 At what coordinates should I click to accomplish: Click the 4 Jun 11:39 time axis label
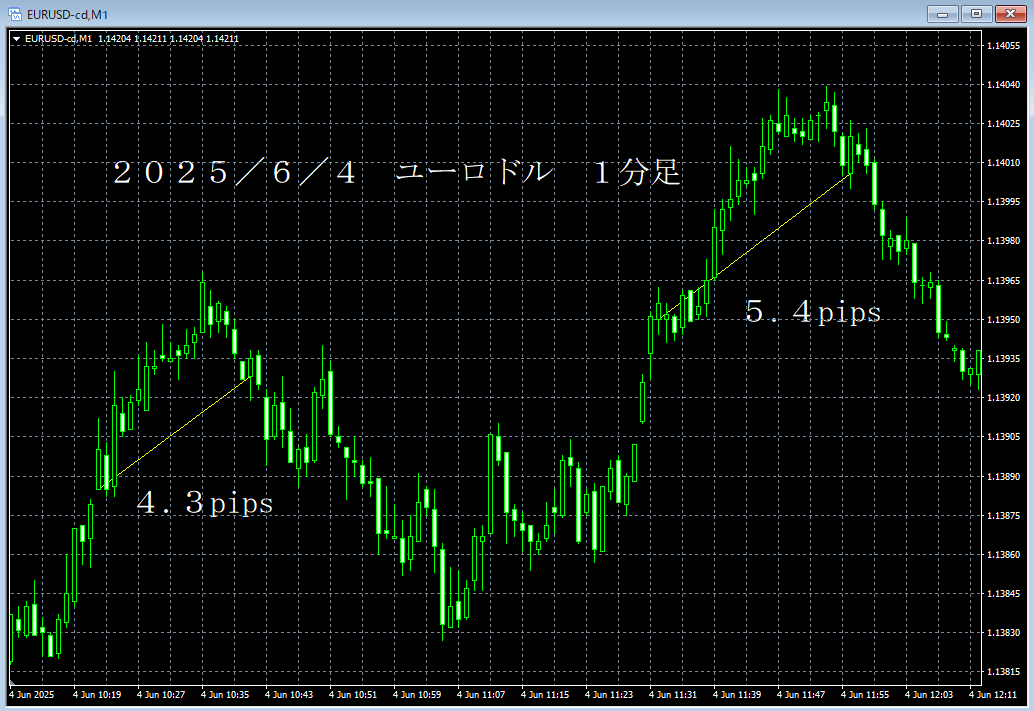click(x=737, y=695)
